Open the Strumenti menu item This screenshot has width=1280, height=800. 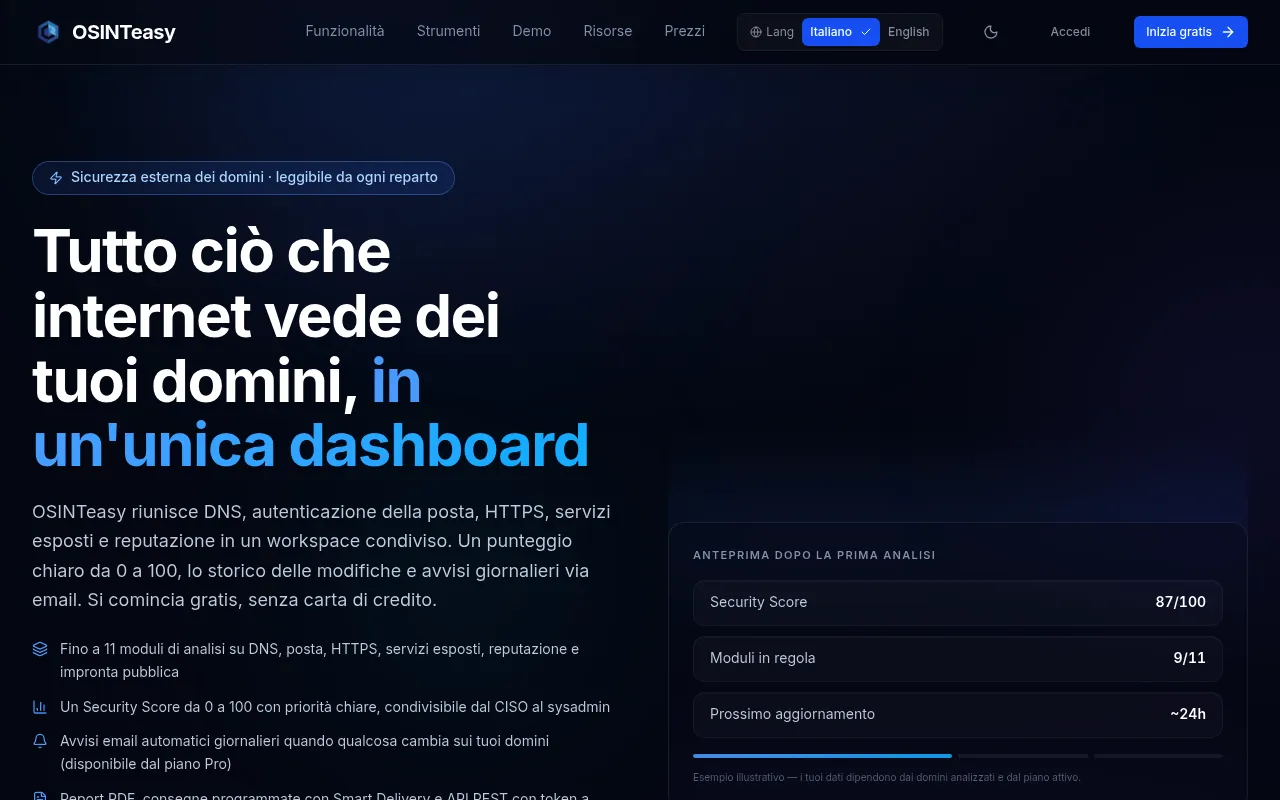448,31
